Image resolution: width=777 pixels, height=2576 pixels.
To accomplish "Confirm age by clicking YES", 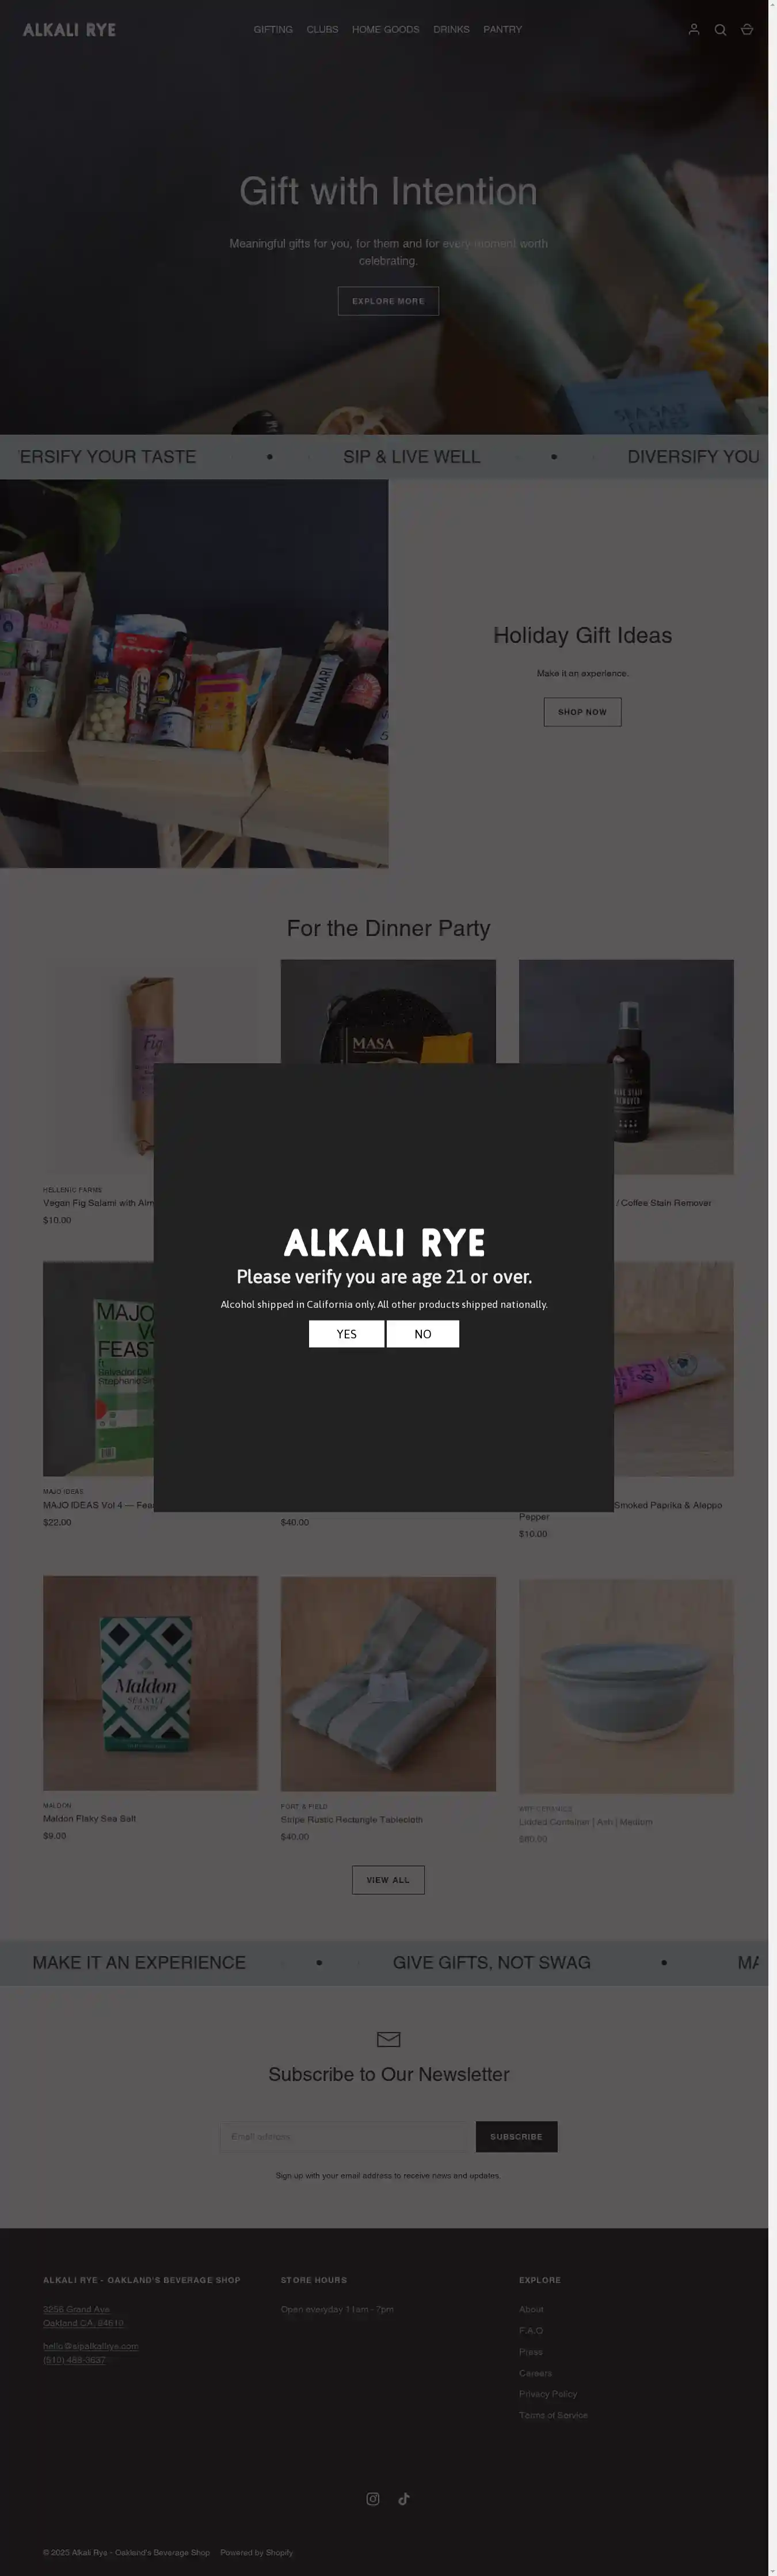I will tap(346, 1333).
